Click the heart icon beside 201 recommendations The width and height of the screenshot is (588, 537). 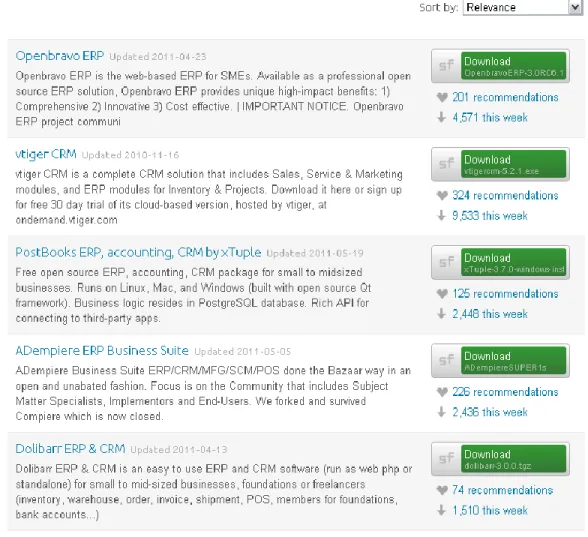click(x=442, y=98)
